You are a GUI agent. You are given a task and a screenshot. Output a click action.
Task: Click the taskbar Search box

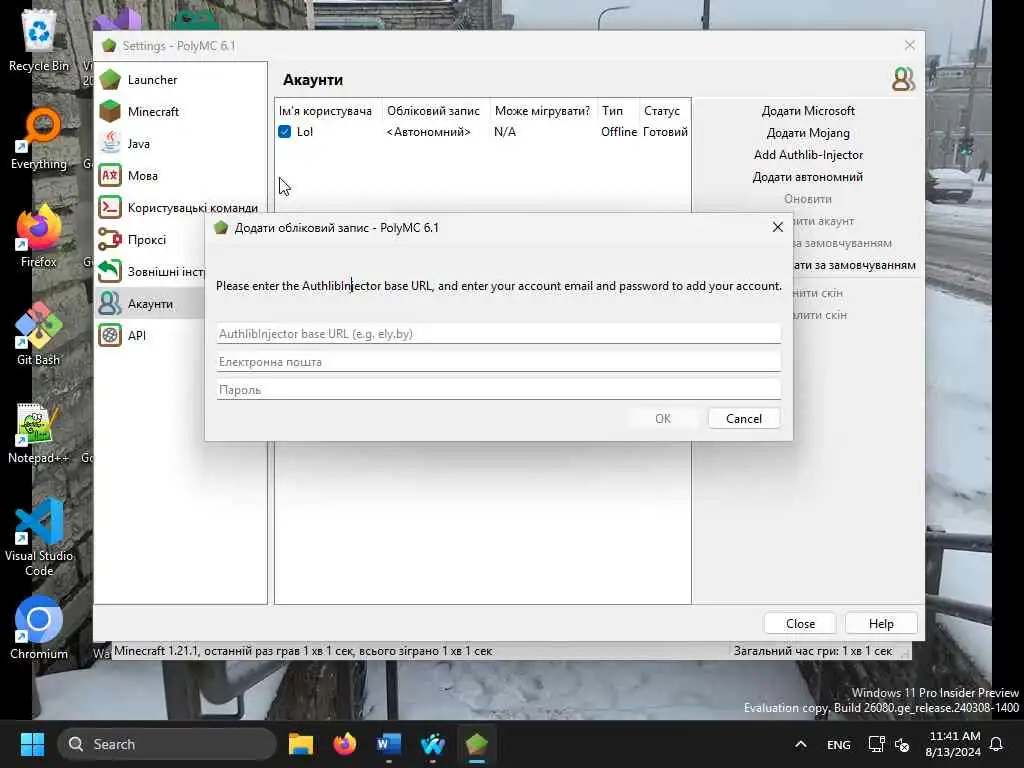pyautogui.click(x=167, y=744)
